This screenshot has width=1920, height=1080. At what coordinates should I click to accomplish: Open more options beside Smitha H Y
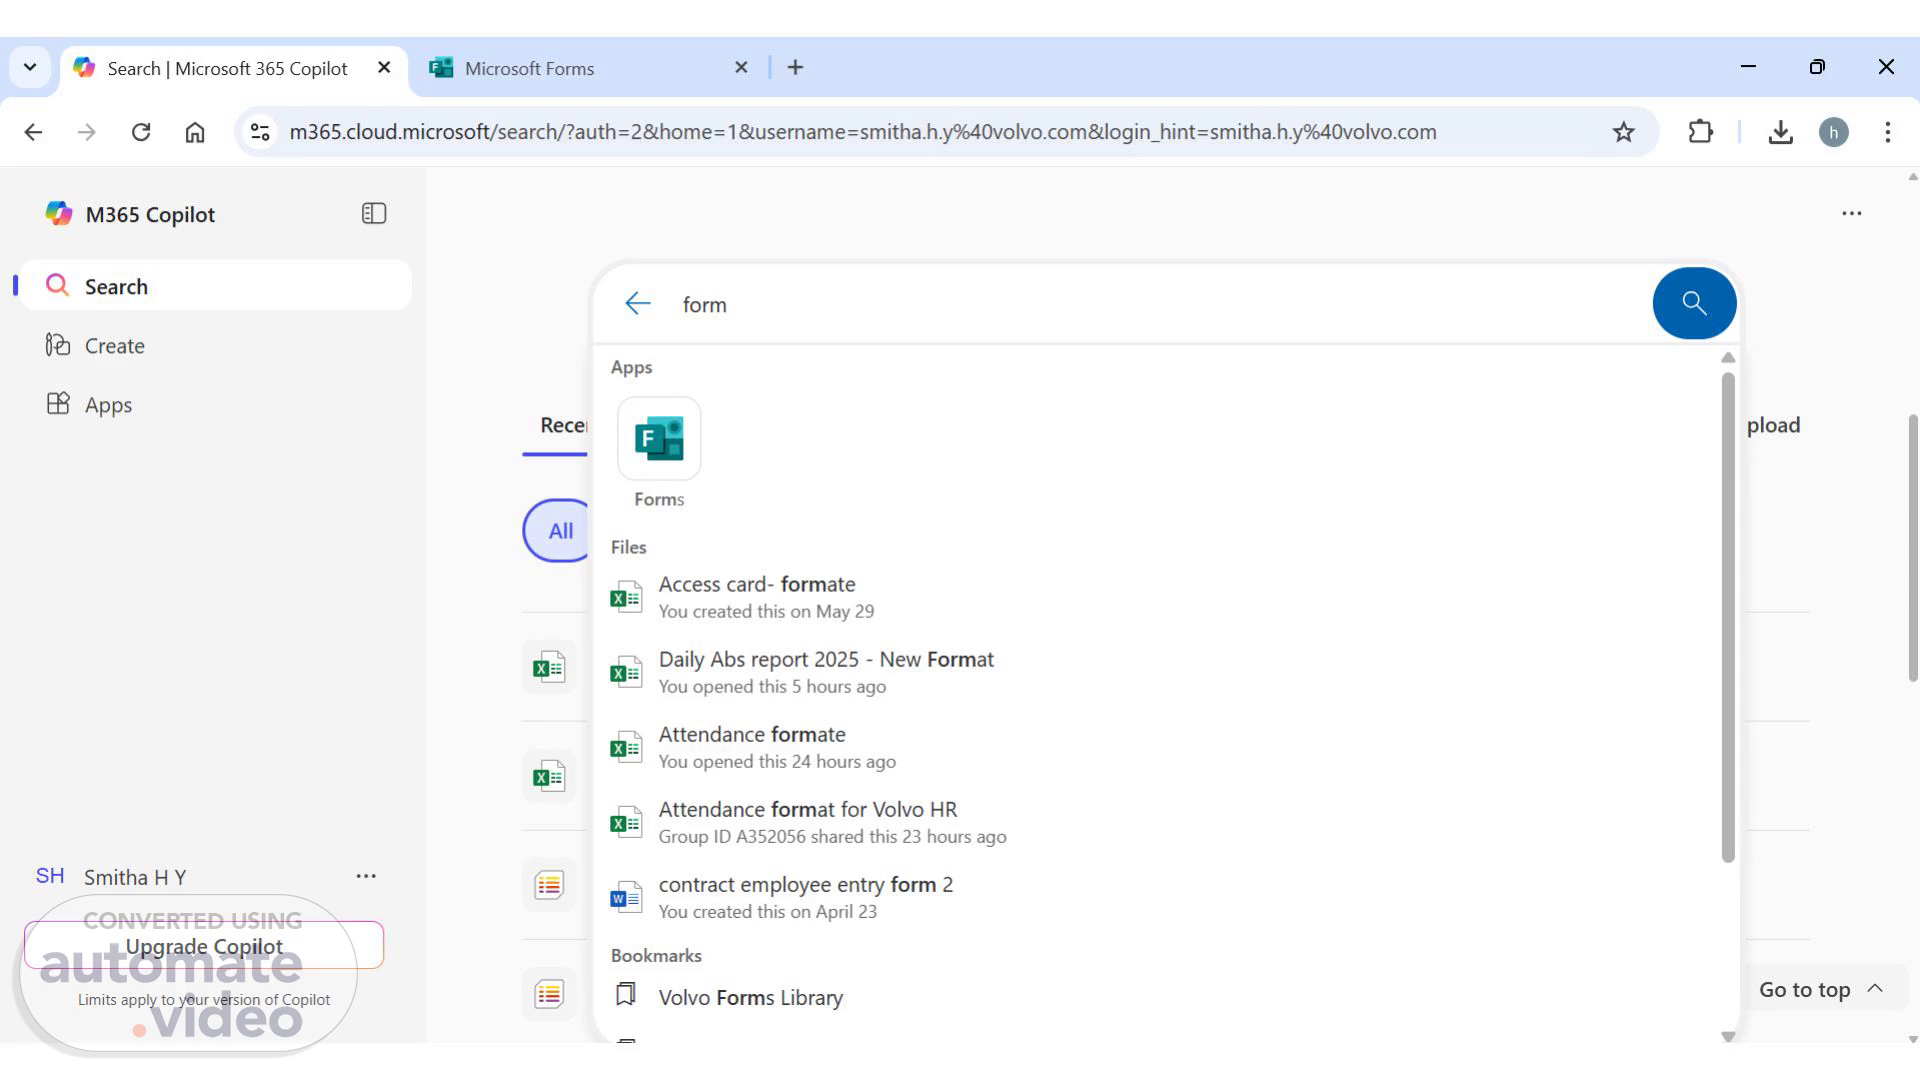tap(366, 876)
